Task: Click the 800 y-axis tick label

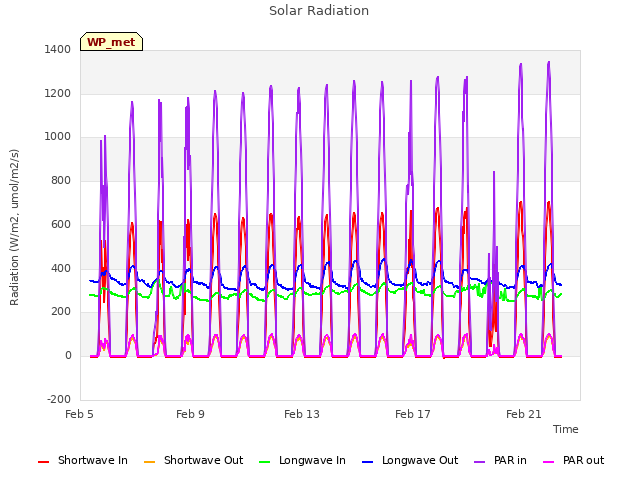Action: click(x=61, y=180)
